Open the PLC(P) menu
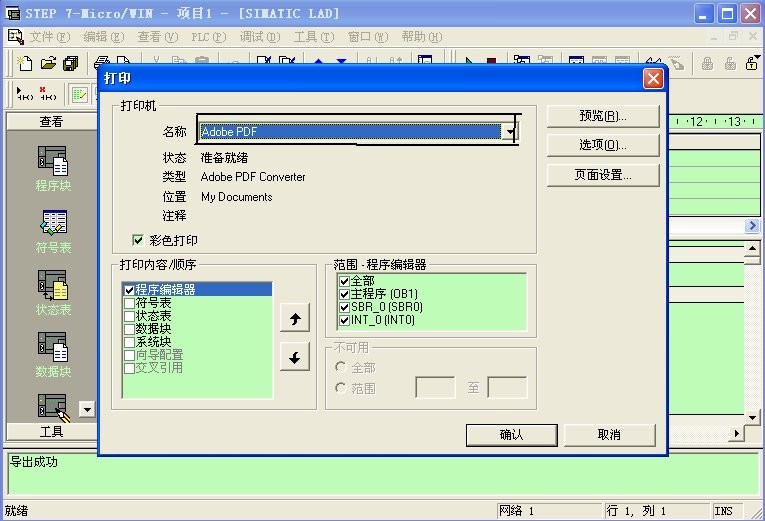765x521 pixels. coord(209,37)
